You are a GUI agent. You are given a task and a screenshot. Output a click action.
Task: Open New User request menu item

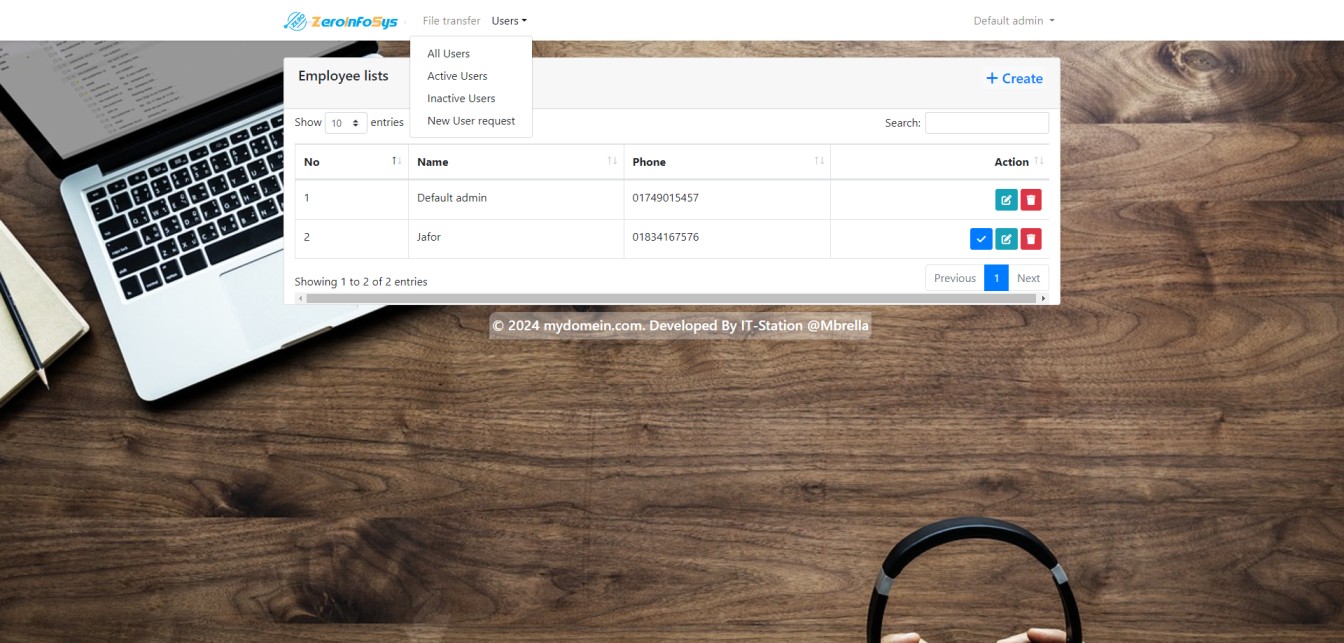pyautogui.click(x=471, y=121)
